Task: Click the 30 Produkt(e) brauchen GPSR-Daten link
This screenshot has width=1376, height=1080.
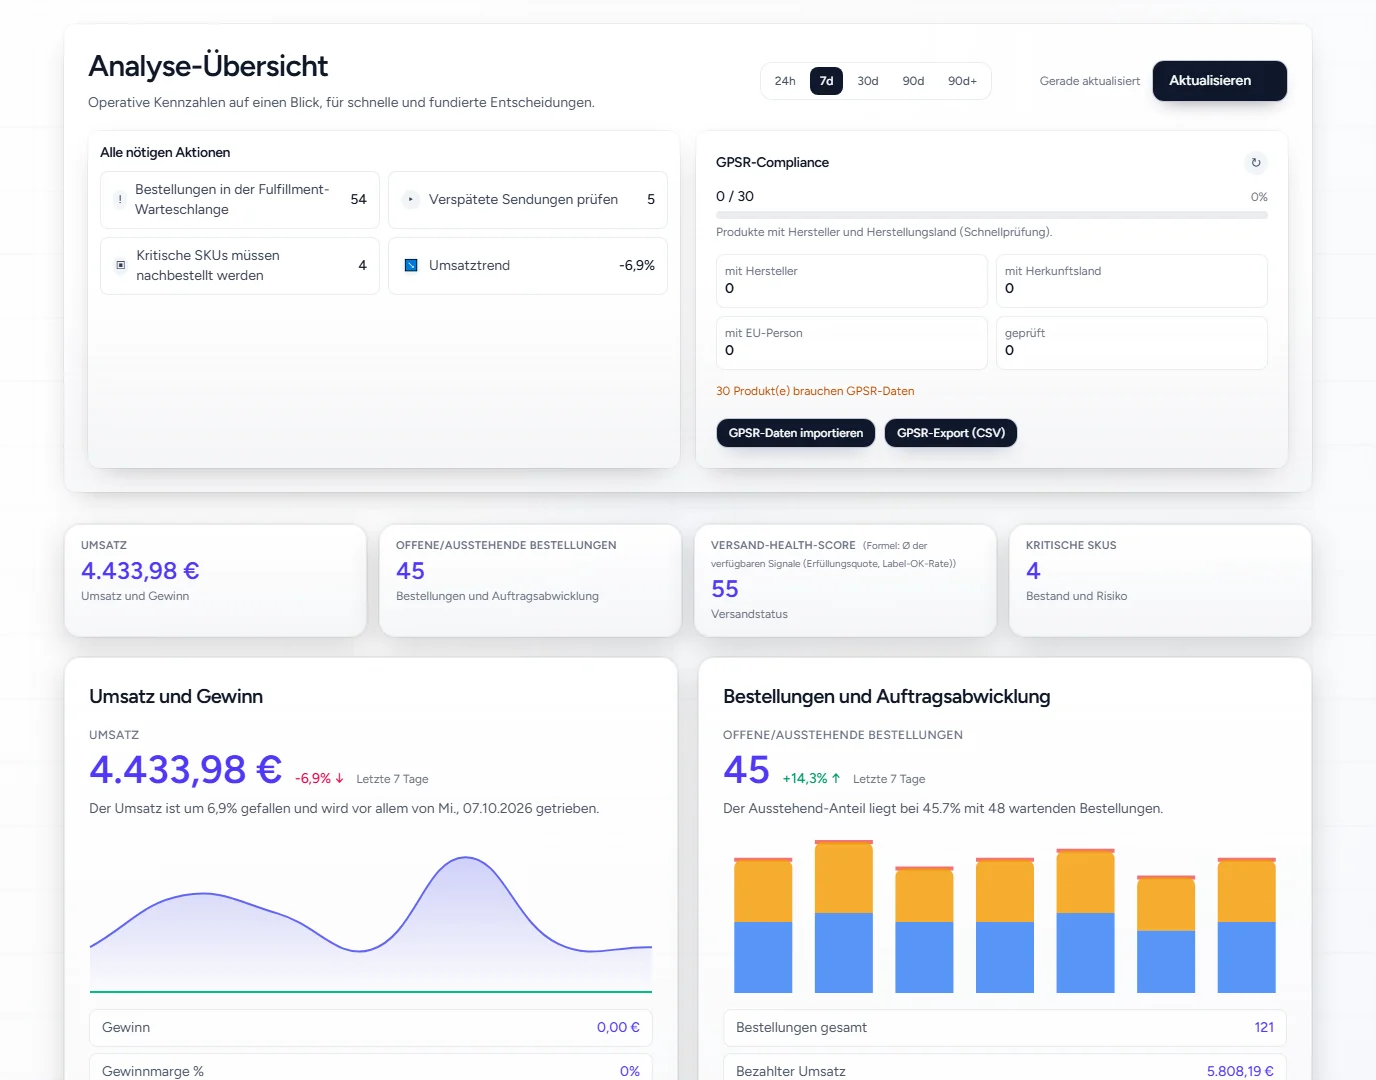Action: click(815, 391)
